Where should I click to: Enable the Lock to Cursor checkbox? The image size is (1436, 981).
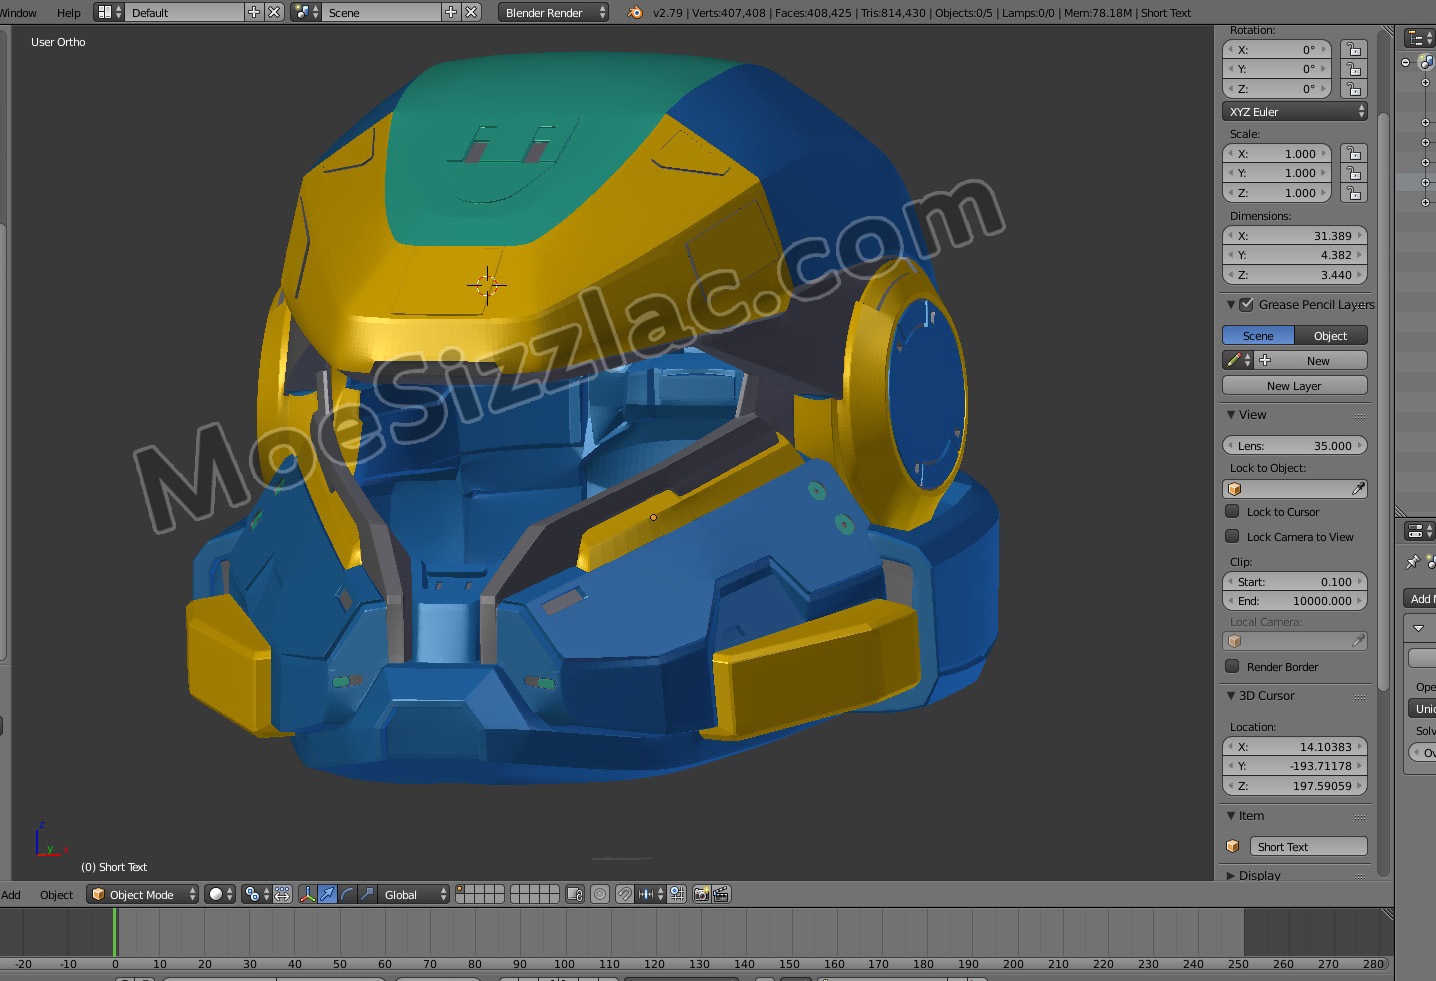click(x=1233, y=512)
